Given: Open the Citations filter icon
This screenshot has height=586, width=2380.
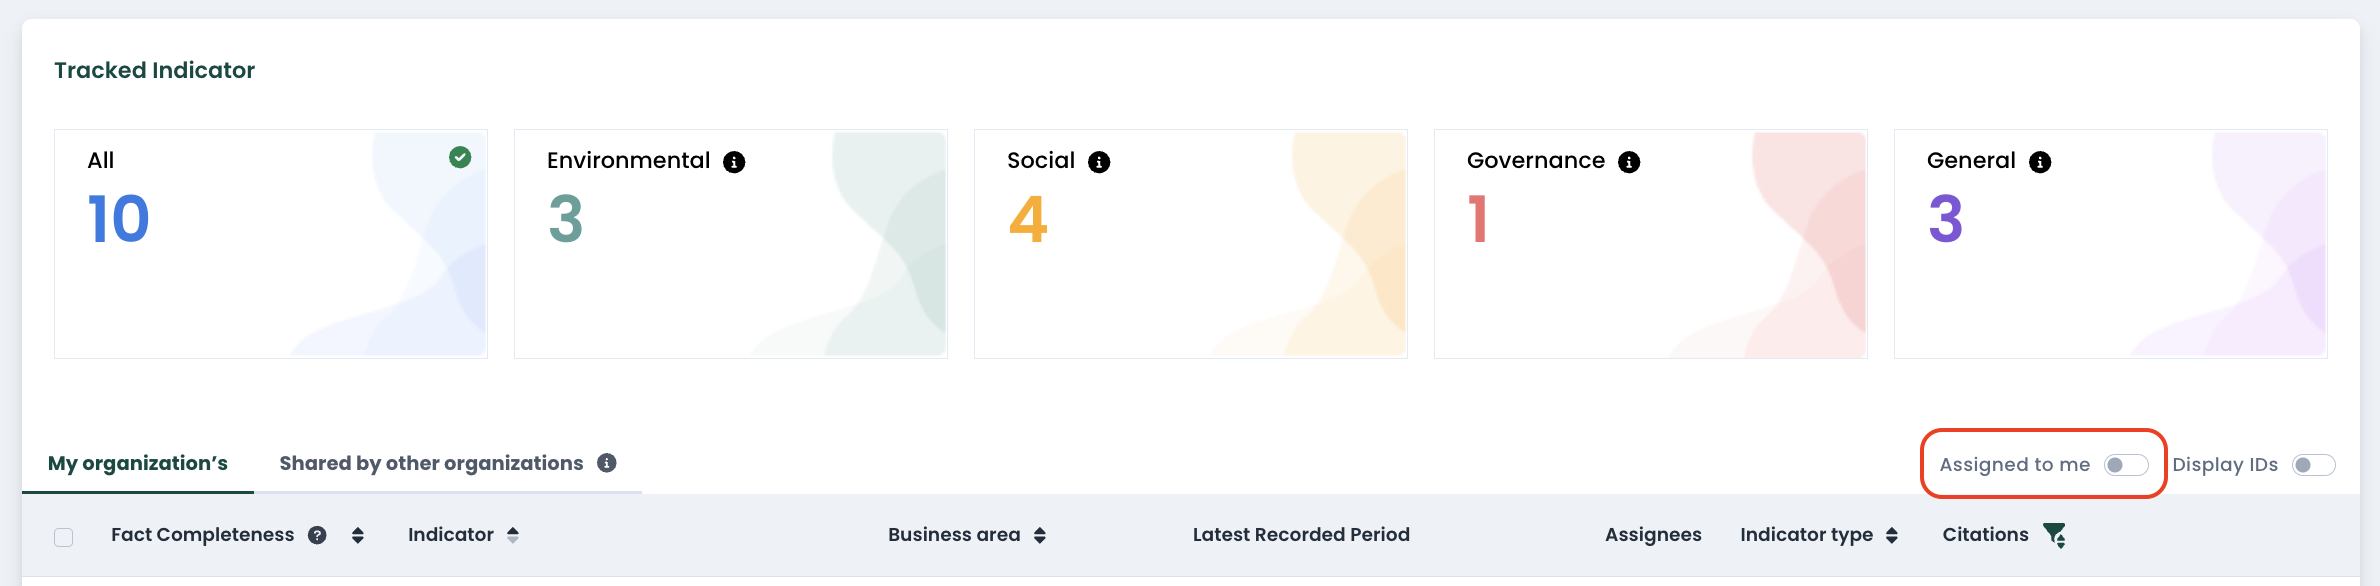Looking at the screenshot, I should pyautogui.click(x=2055, y=535).
